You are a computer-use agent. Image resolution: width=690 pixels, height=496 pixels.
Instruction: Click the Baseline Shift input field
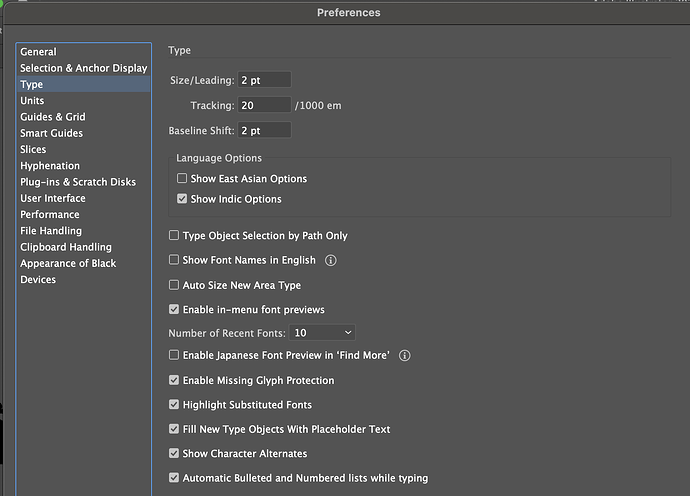[x=264, y=130]
